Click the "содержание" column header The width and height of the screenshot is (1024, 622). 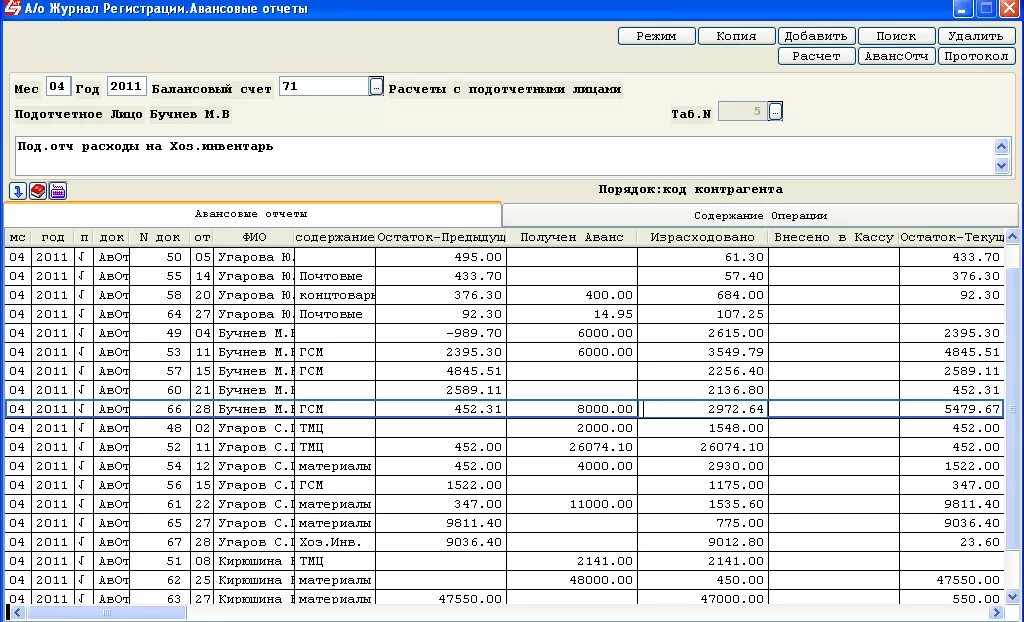coord(335,237)
